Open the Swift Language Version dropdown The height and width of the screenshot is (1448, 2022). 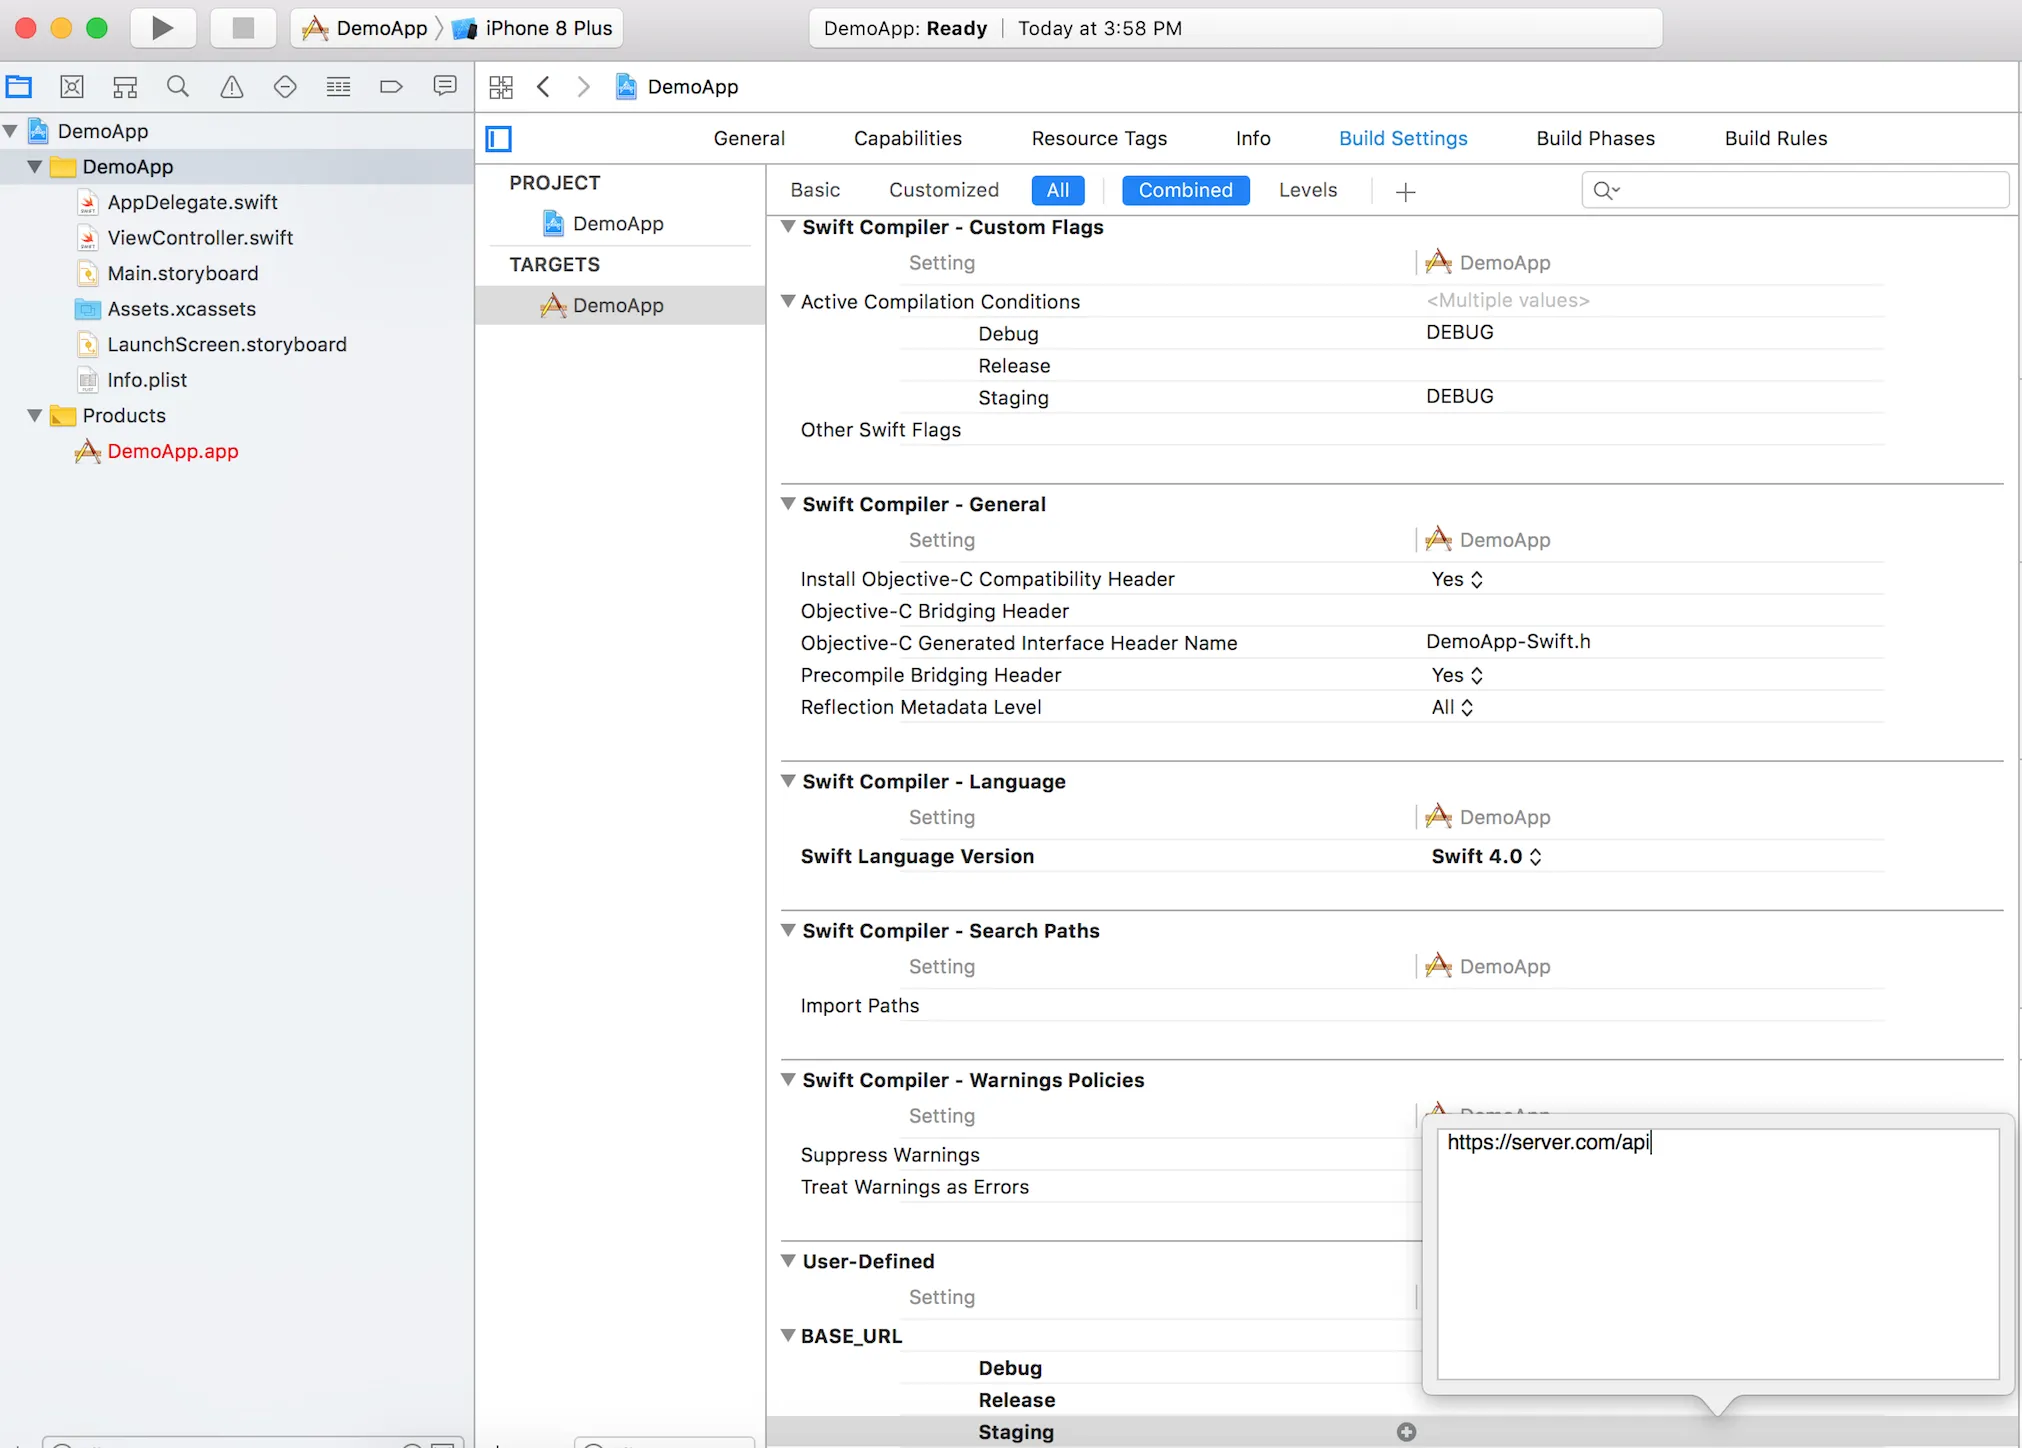1486,856
